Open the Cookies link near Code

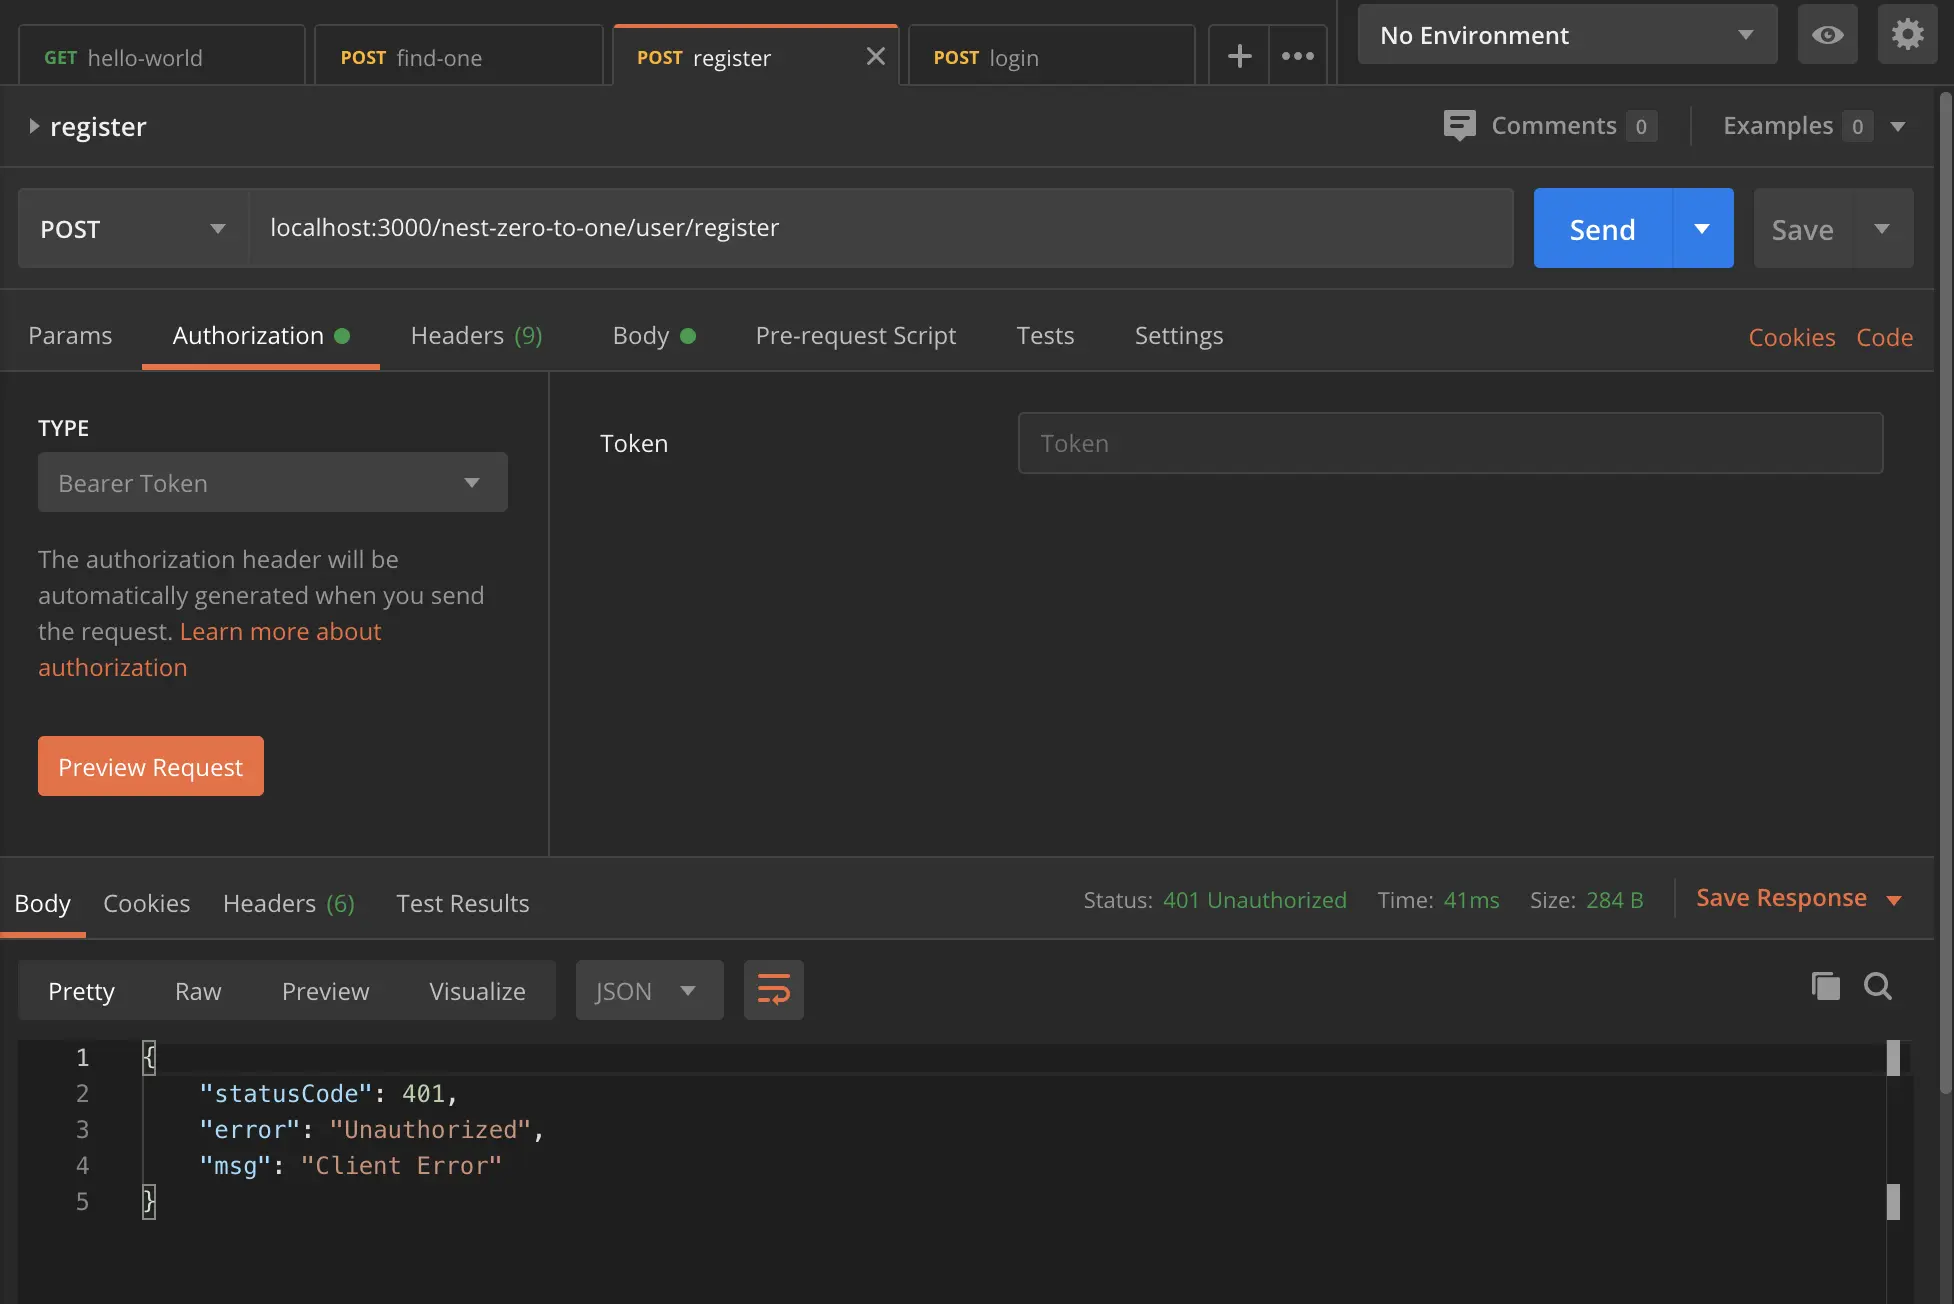[1791, 338]
